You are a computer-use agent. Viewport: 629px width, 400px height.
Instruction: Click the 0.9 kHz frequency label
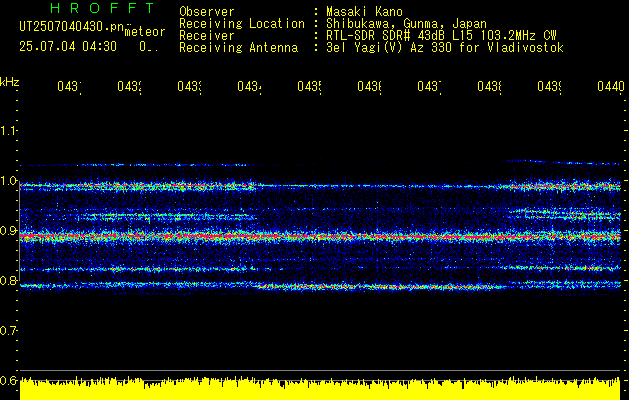pyautogui.click(x=8, y=231)
